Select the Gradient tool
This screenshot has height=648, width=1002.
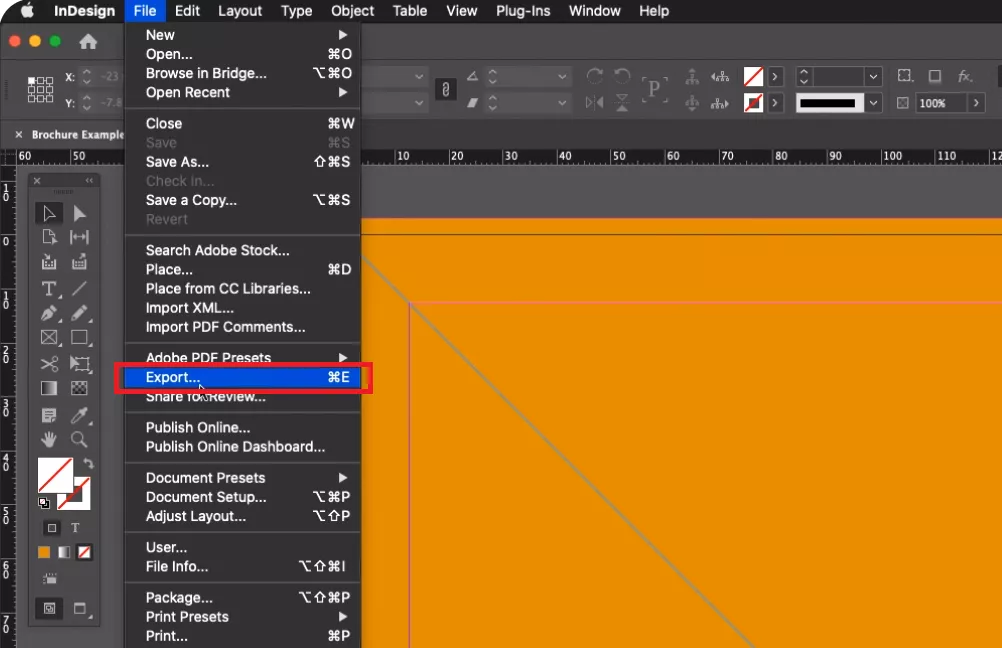49,389
